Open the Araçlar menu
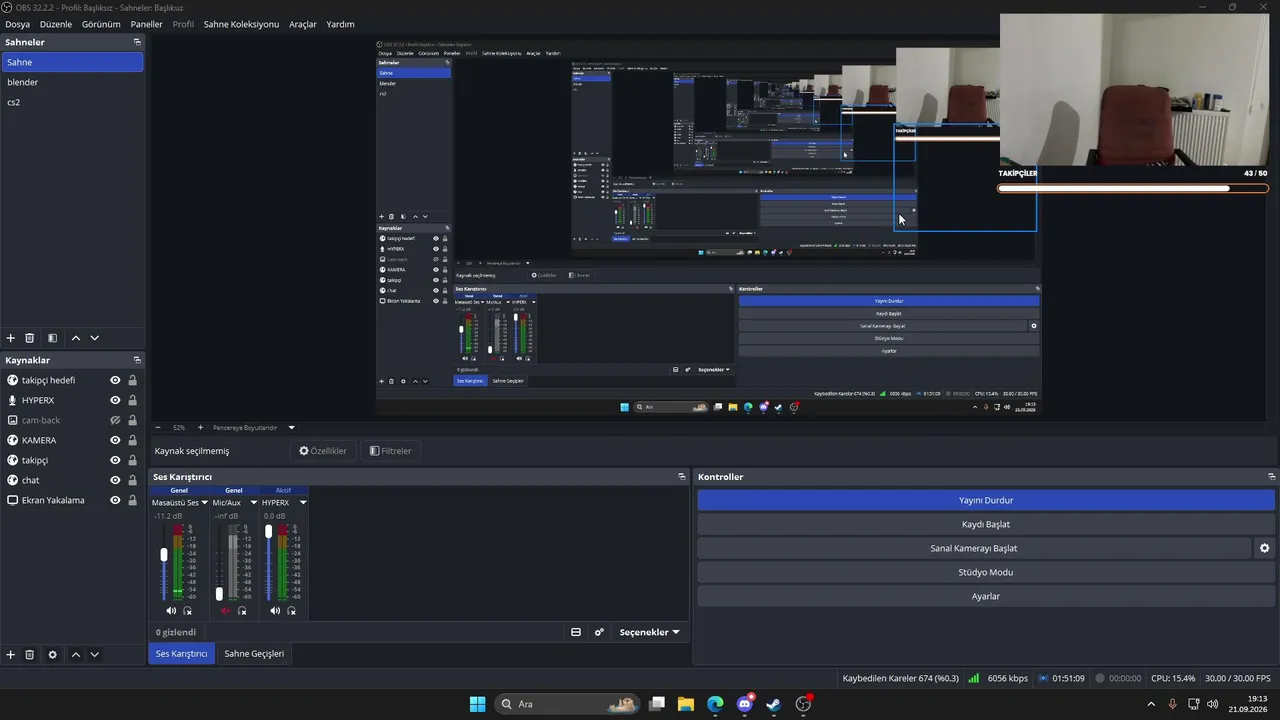 click(x=303, y=24)
